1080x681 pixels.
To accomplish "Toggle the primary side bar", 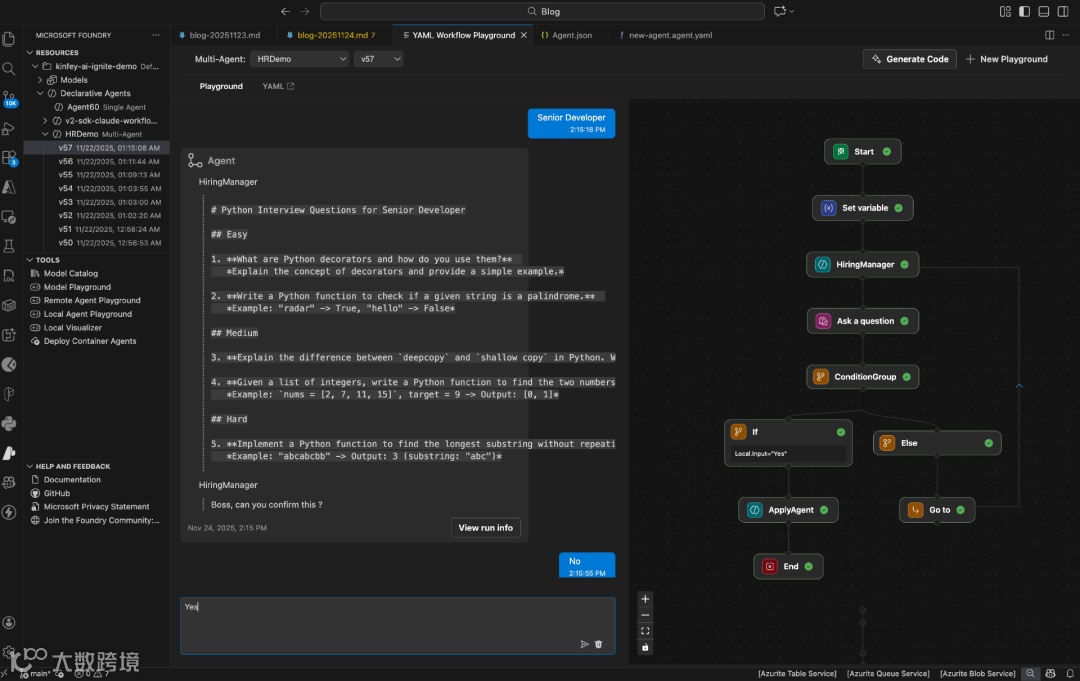I will tap(1024, 11).
